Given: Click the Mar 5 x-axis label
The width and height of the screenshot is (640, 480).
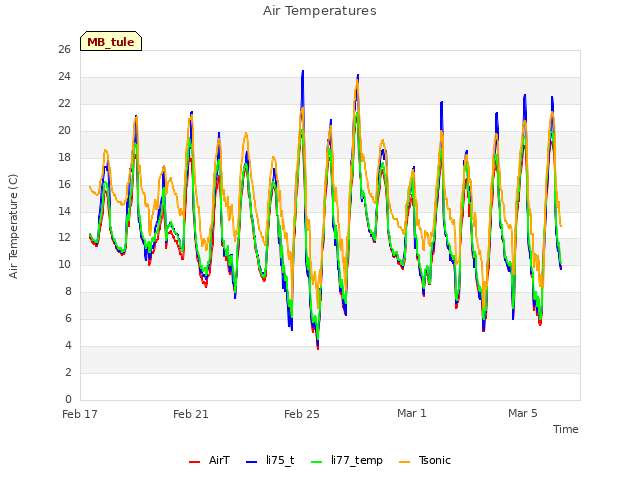Looking at the screenshot, I should click(523, 413).
